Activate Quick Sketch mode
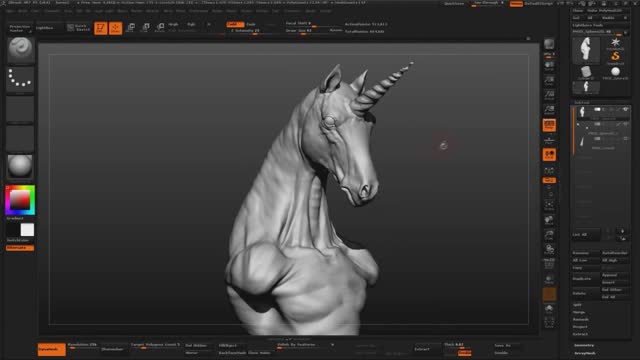This screenshot has width=640, height=360. click(78, 28)
